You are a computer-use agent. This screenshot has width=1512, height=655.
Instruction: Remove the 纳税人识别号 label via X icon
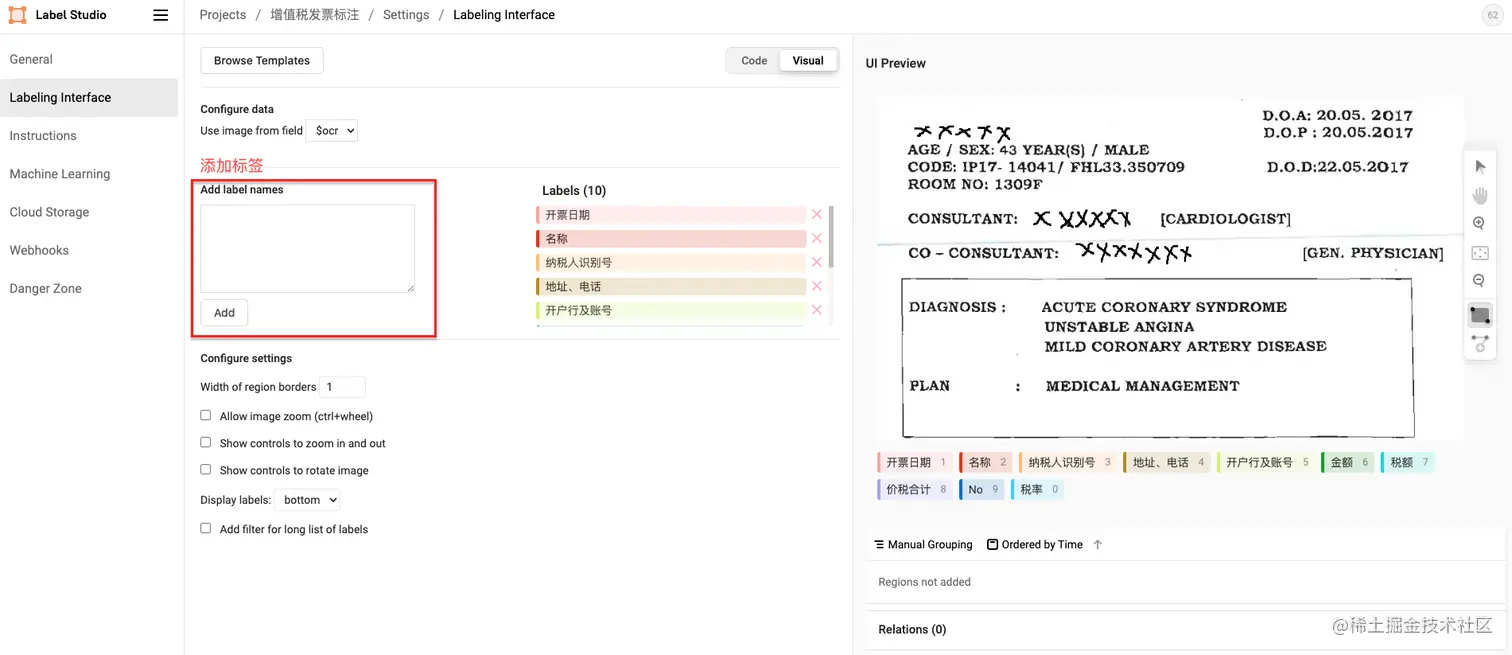click(817, 262)
